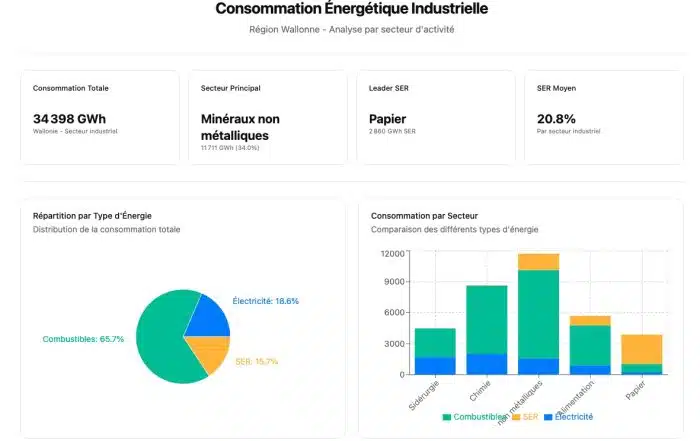Toggle Électricité series in the legend
Screen dimensions: 700x441
pos(568,416)
